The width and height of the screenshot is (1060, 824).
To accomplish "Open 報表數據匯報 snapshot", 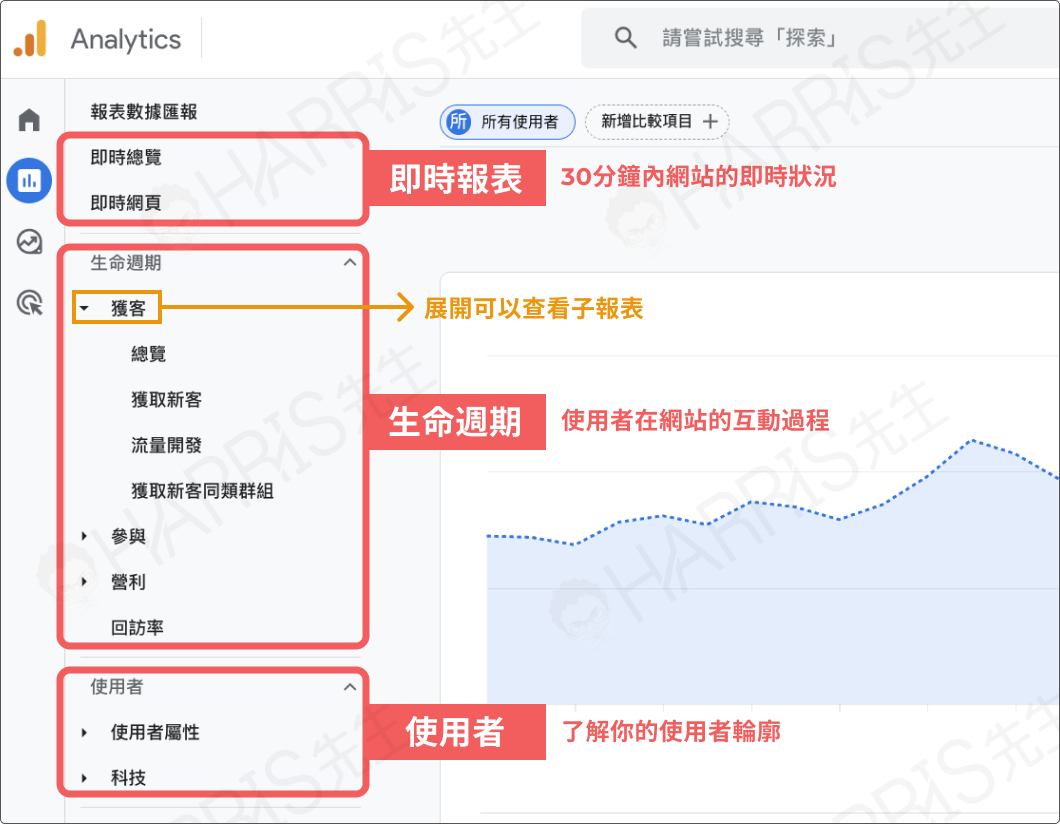I will click(x=144, y=112).
